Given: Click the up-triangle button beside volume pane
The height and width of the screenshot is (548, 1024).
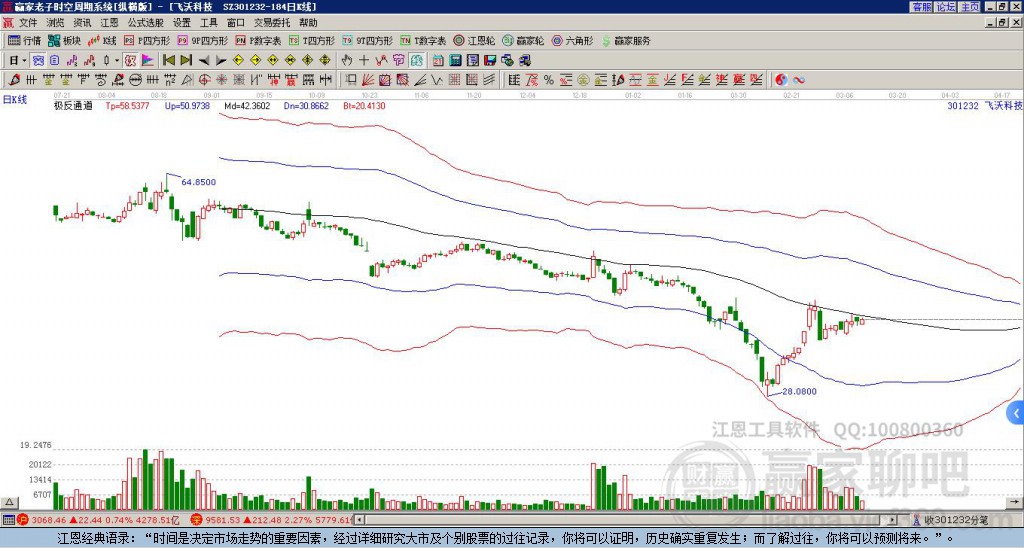Looking at the screenshot, I should tap(9, 502).
